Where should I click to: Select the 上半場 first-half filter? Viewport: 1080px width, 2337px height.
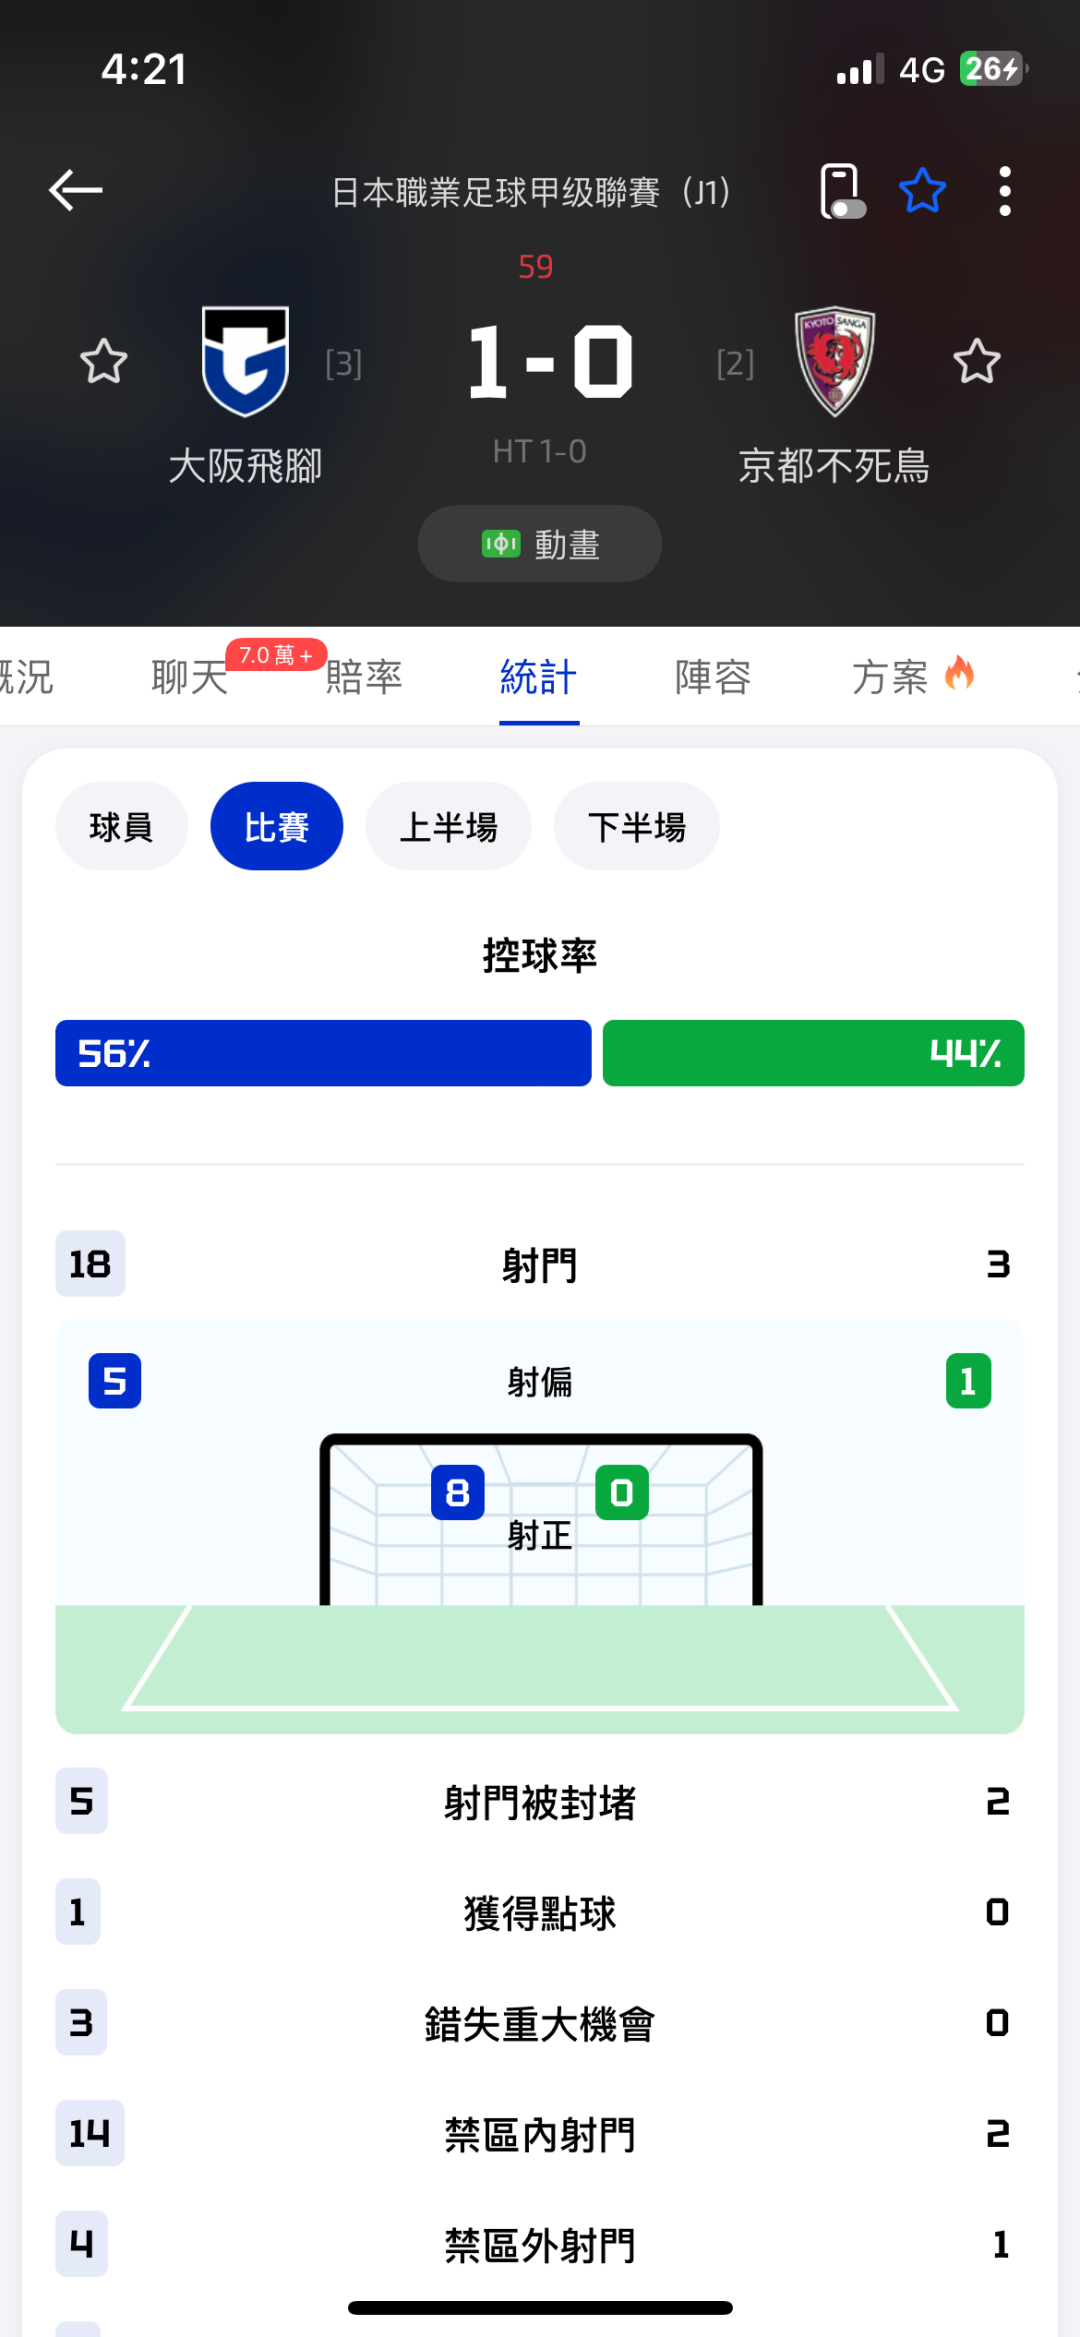point(448,827)
